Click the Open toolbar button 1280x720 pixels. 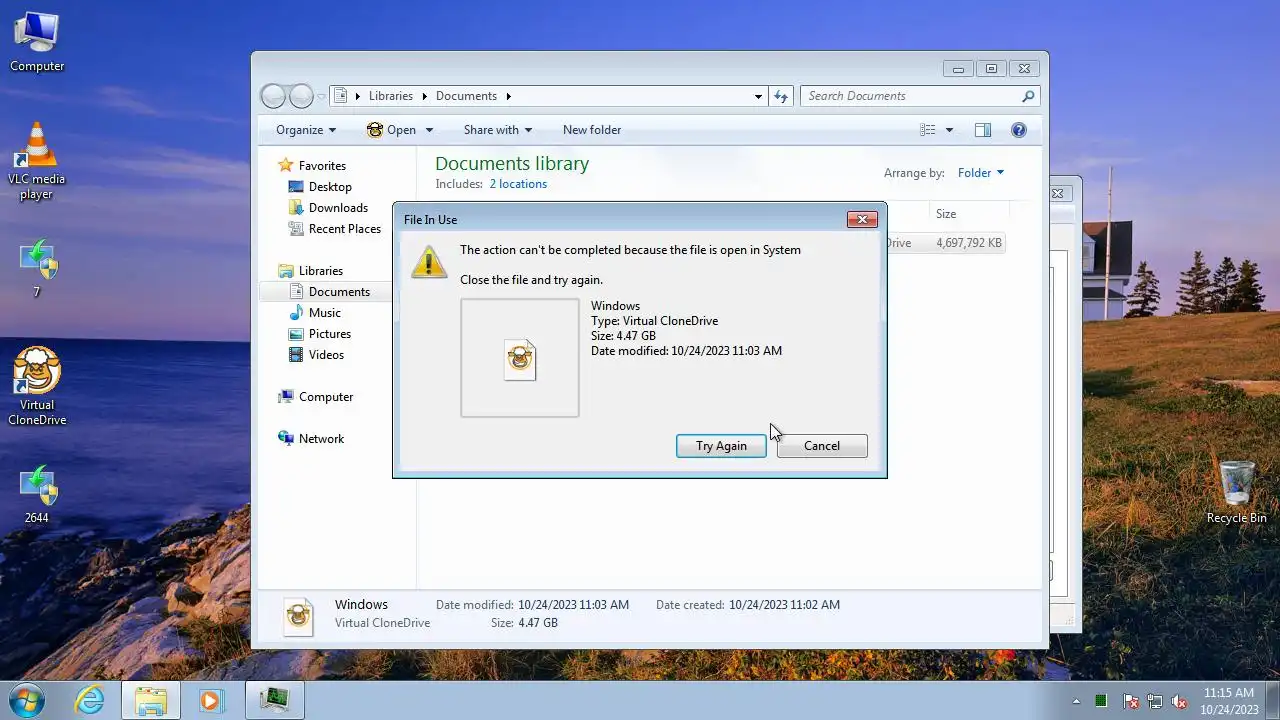click(391, 130)
